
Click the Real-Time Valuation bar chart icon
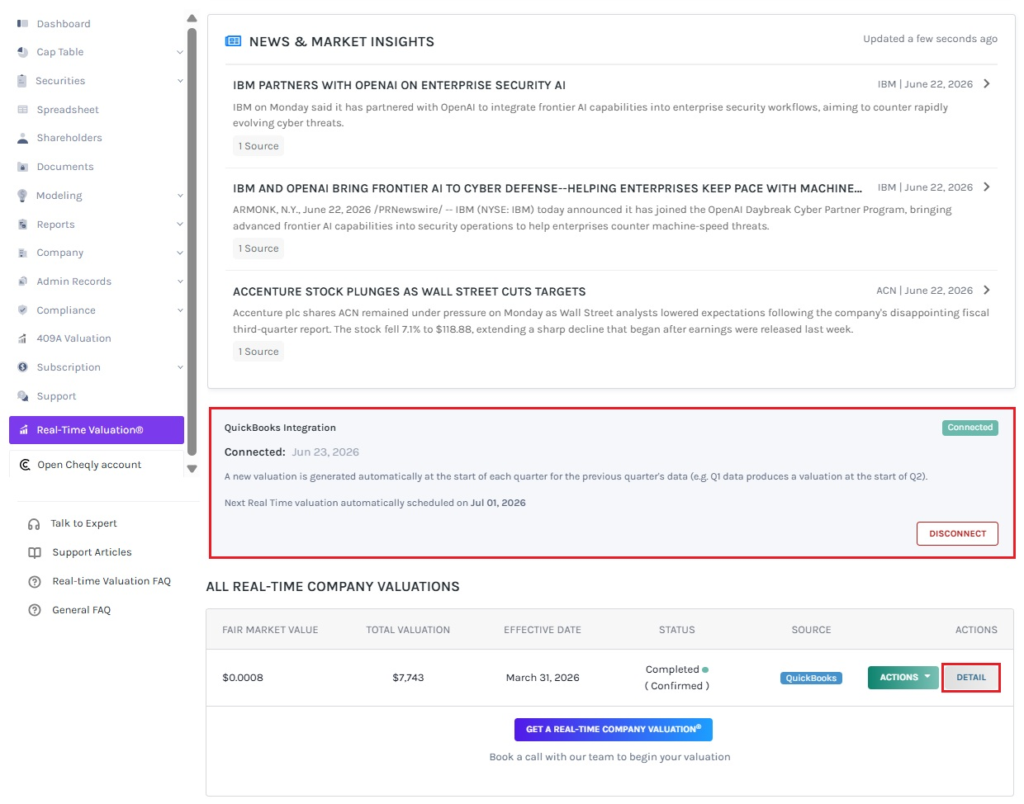click(x=24, y=430)
